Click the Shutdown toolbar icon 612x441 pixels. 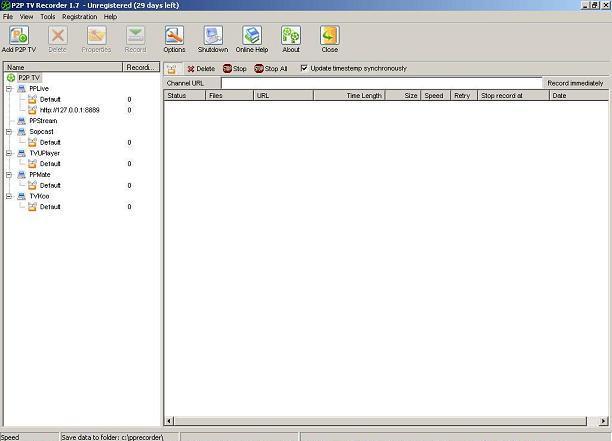coord(213,39)
